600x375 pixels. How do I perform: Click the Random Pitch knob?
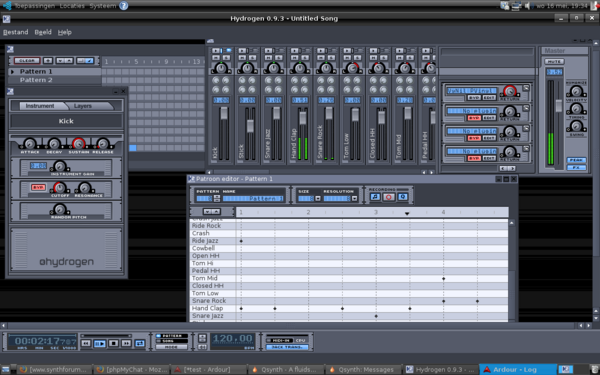click(x=60, y=210)
